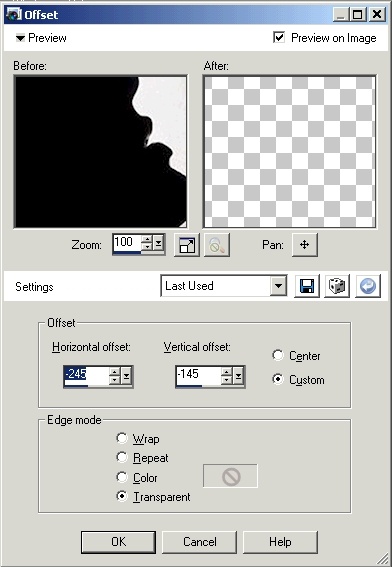Click the disabled zoom magnifier icon

217,245
